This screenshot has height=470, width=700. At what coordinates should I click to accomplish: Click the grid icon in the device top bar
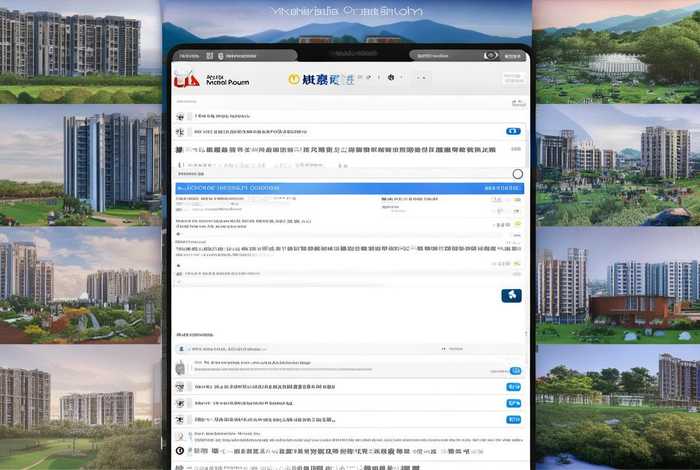[209, 56]
